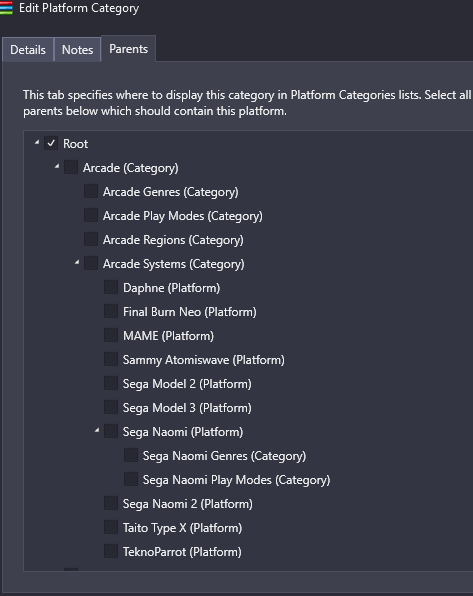Viewport: 473px width, 596px height.
Task: Check the Arcade (Category) checkbox
Action: (71, 167)
